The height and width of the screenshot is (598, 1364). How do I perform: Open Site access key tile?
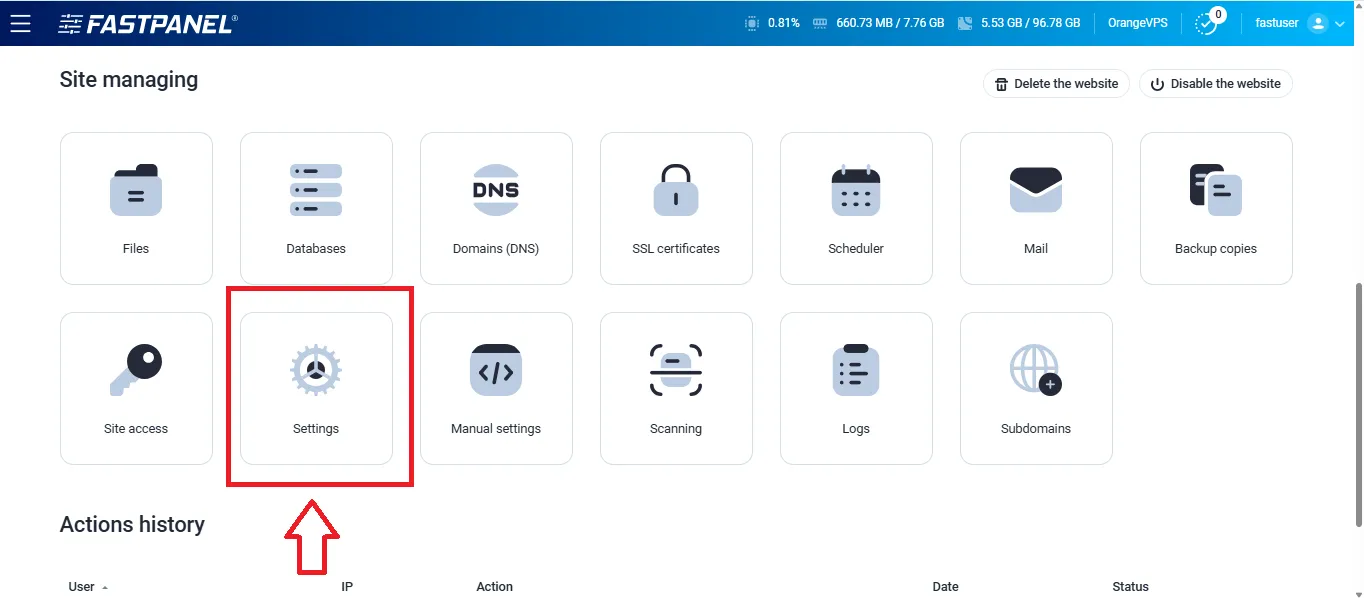pyautogui.click(x=136, y=388)
